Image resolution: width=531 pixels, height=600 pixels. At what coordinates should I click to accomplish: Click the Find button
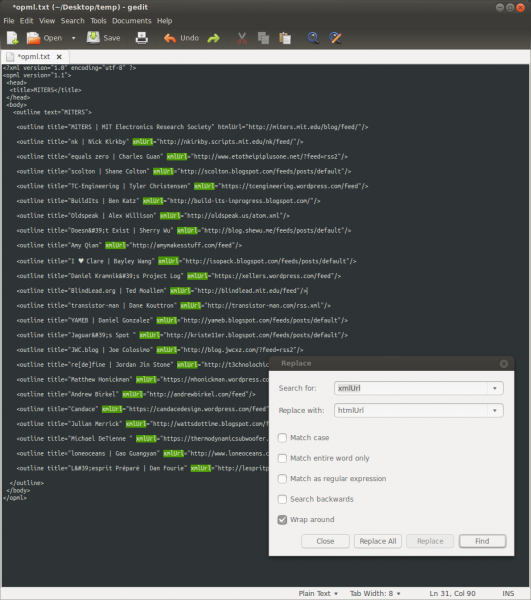(x=482, y=541)
